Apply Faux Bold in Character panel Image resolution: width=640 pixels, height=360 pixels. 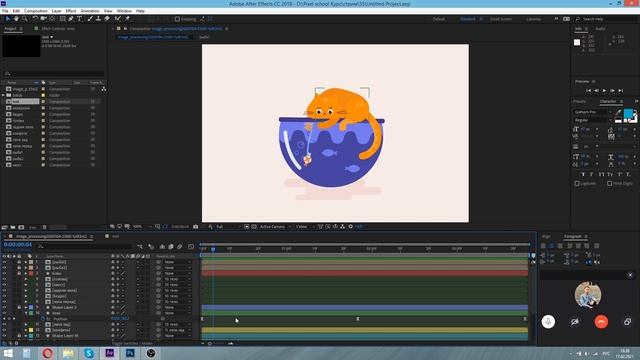point(583,174)
